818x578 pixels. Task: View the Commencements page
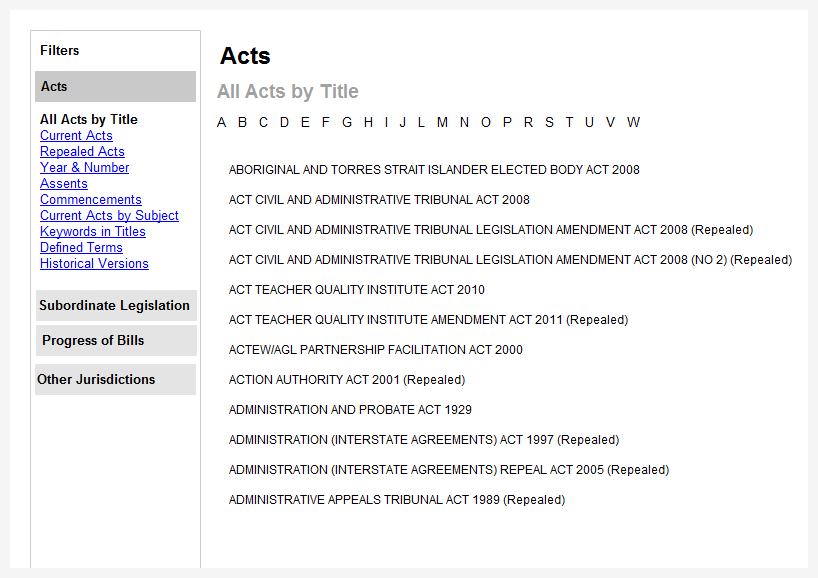click(x=91, y=200)
